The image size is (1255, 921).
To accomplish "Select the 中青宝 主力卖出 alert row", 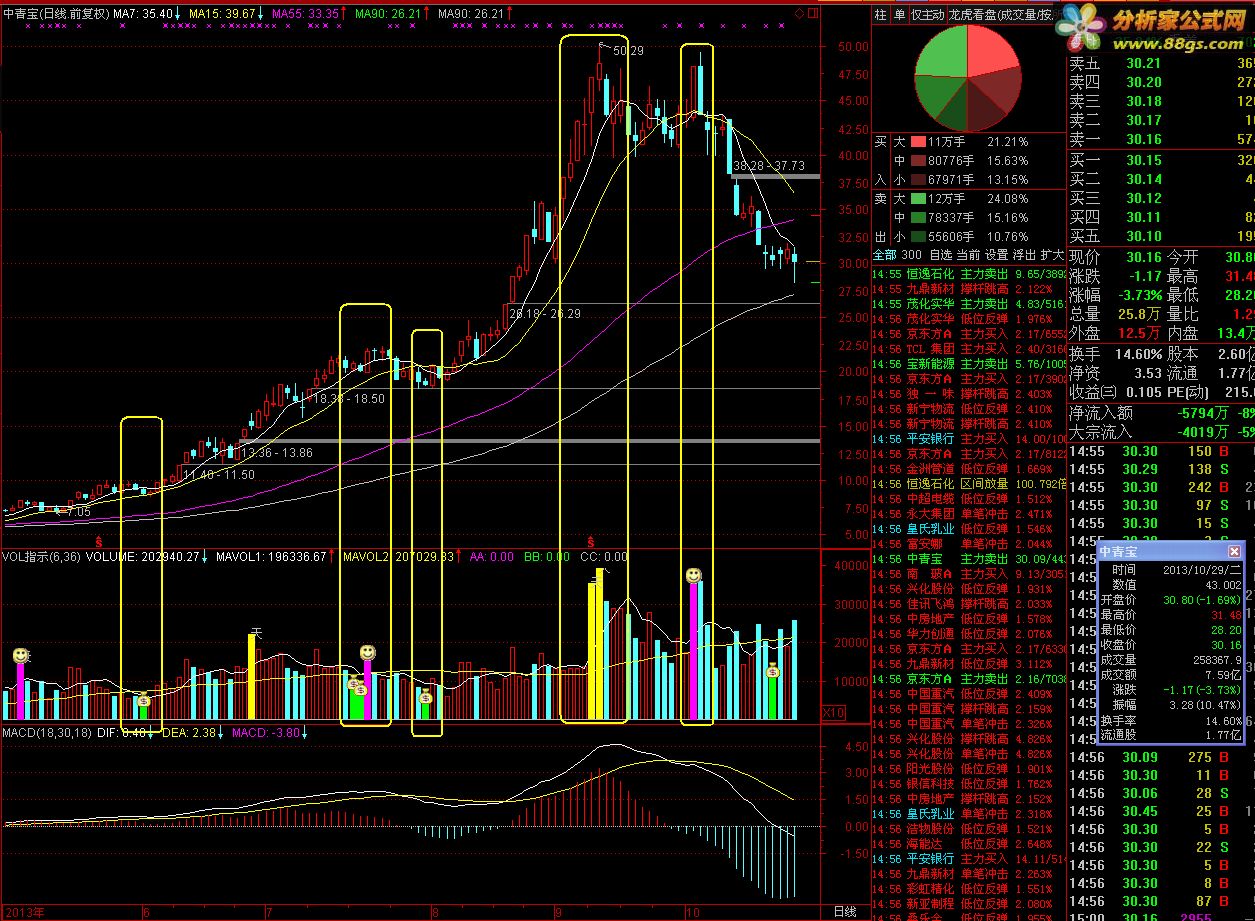I will coord(969,558).
